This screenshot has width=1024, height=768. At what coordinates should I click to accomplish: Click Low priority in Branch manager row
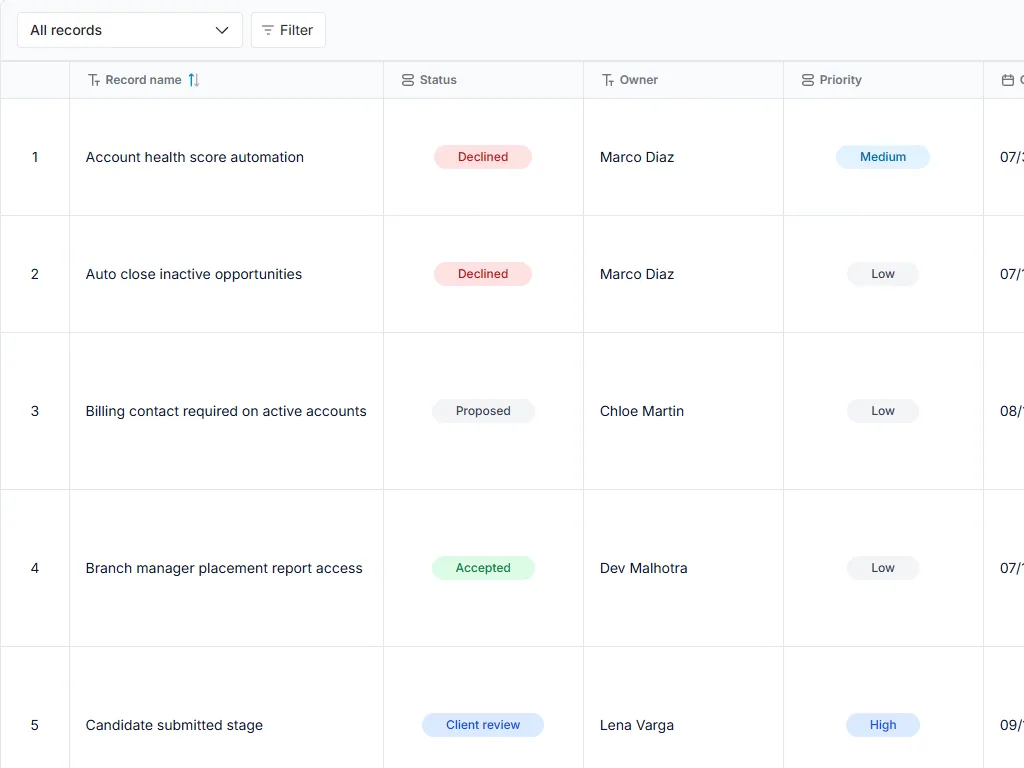coord(883,568)
